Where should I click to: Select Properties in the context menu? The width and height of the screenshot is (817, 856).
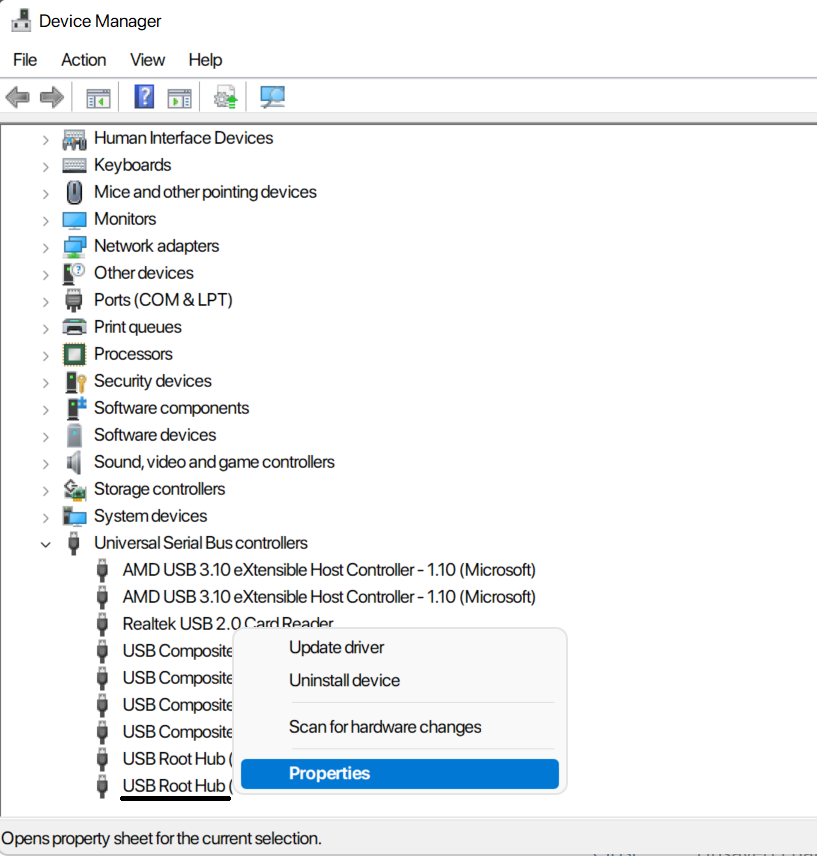[x=399, y=774]
